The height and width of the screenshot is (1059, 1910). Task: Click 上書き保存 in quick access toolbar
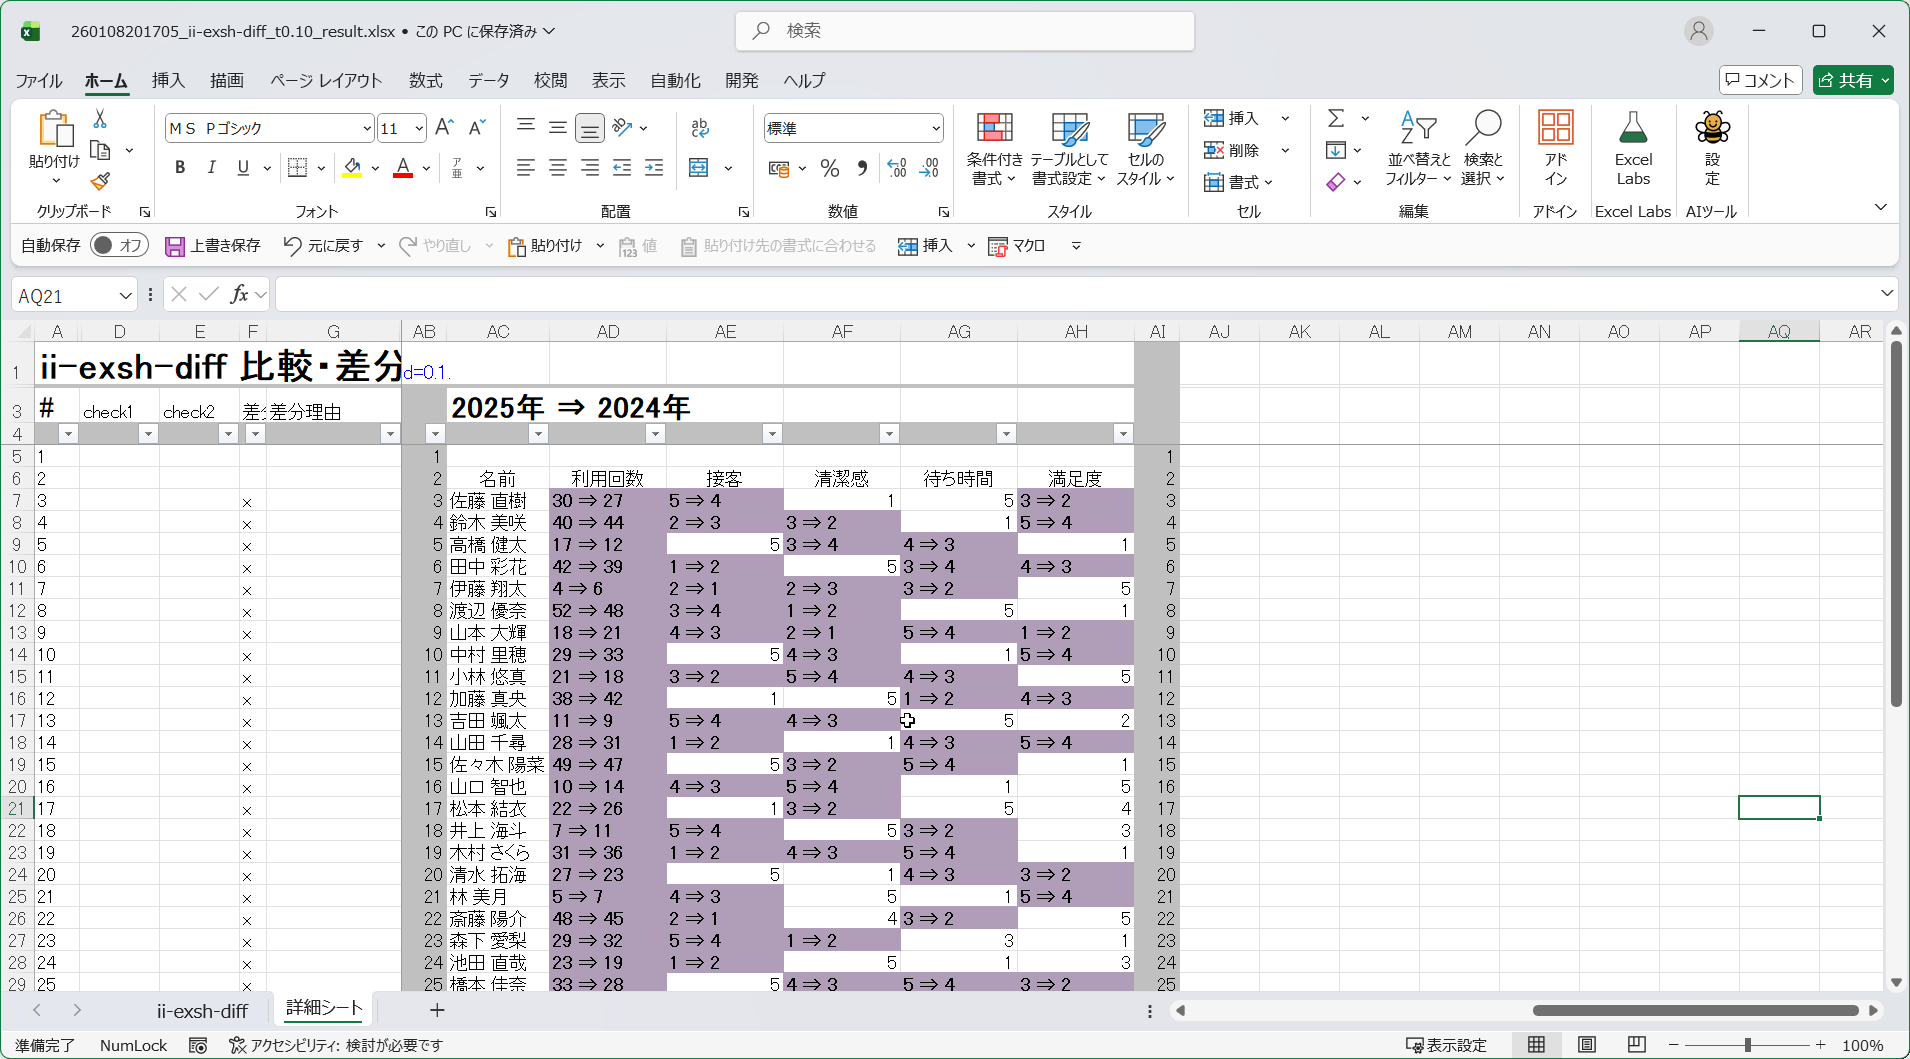(x=213, y=246)
